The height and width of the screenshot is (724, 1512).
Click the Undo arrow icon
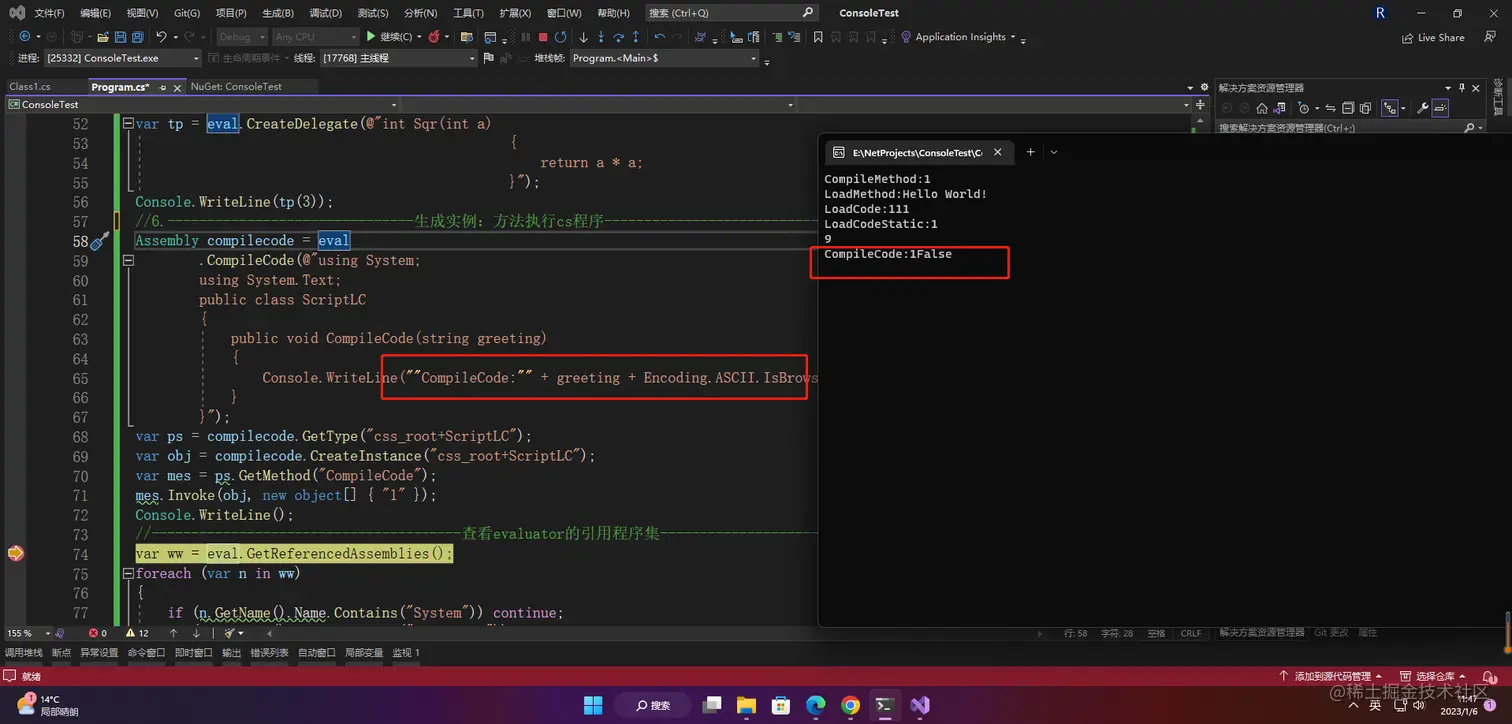160,37
